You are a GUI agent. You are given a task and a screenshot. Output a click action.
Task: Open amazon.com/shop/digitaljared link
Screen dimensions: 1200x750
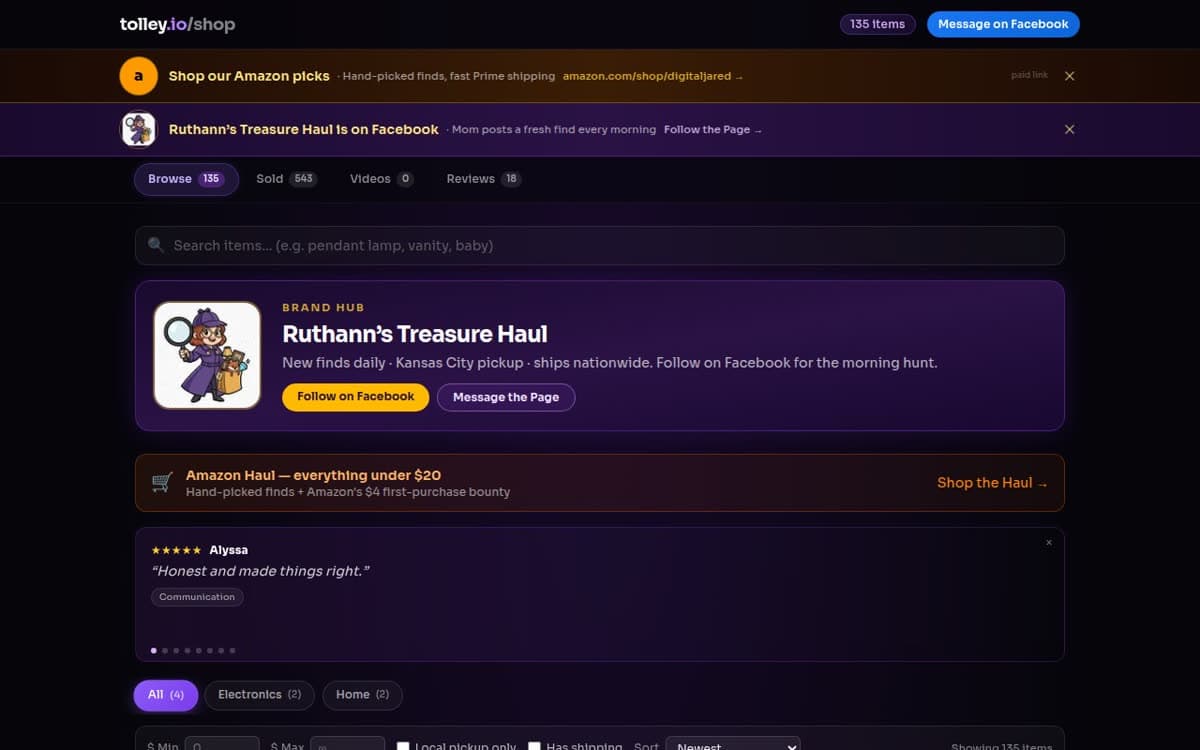click(652, 76)
